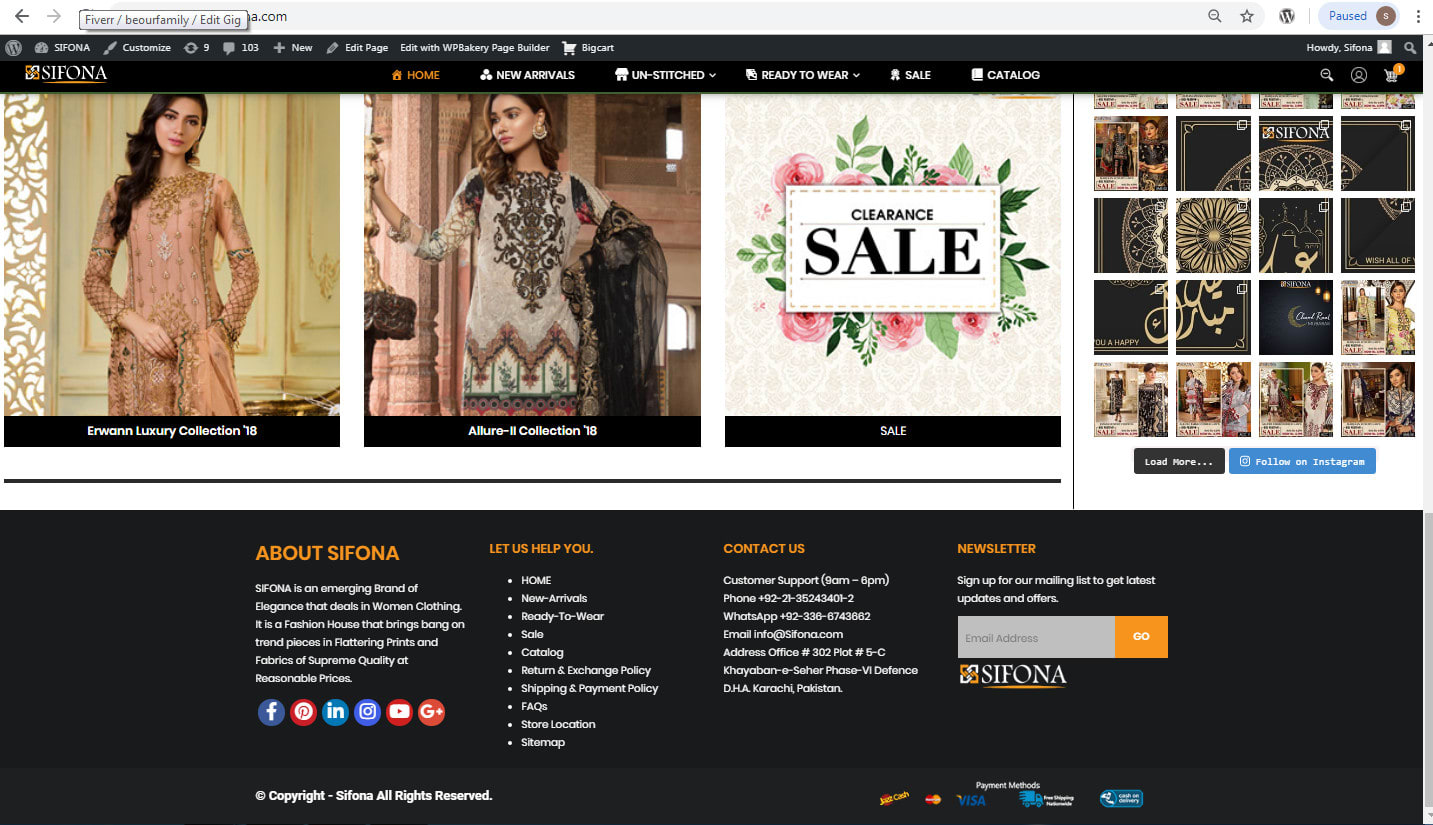Open Bigcart in the admin bar
Image resolution: width=1433 pixels, height=825 pixels.
point(588,47)
